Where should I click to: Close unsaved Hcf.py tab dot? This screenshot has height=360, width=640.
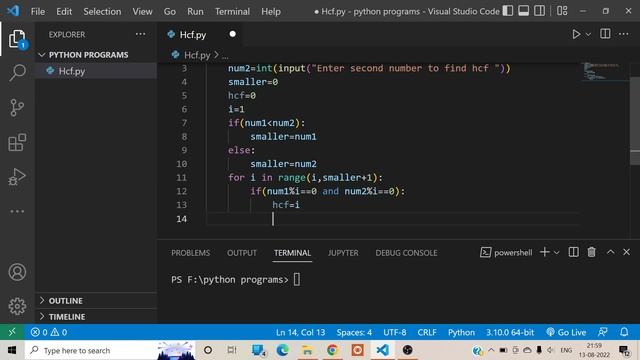click(x=233, y=34)
